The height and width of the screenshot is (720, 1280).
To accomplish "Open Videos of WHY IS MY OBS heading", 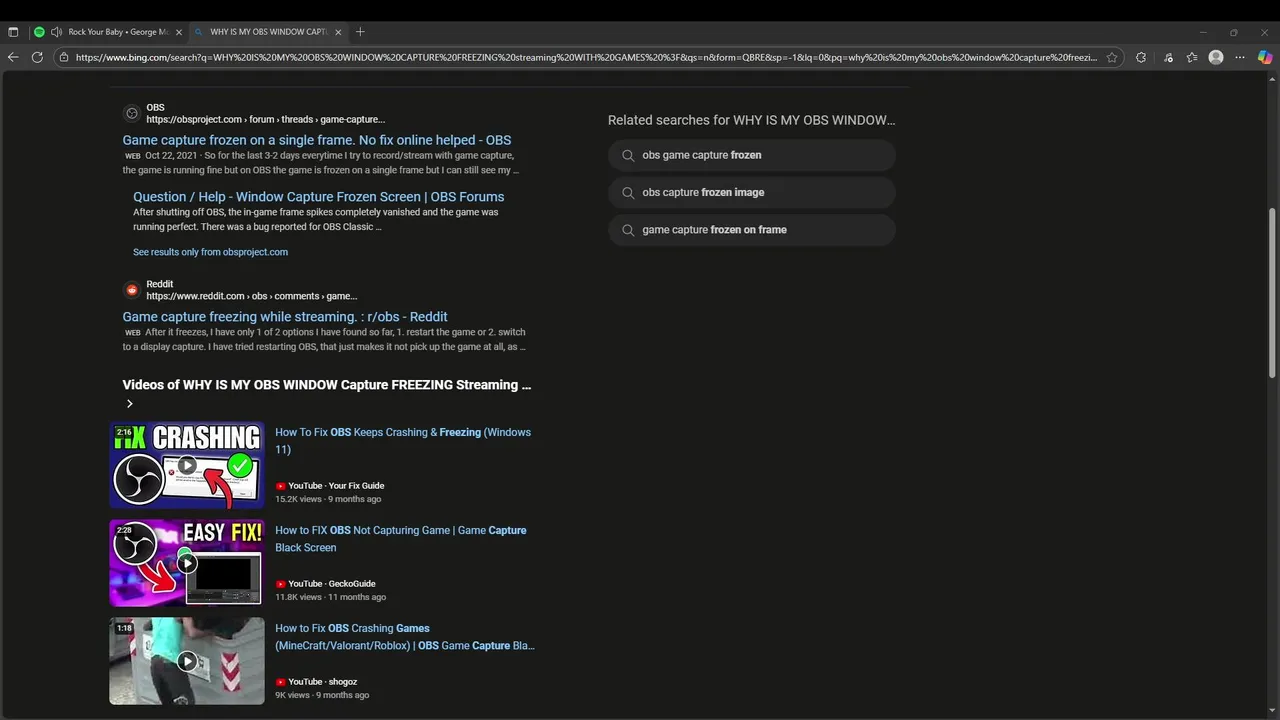I will 327,385.
